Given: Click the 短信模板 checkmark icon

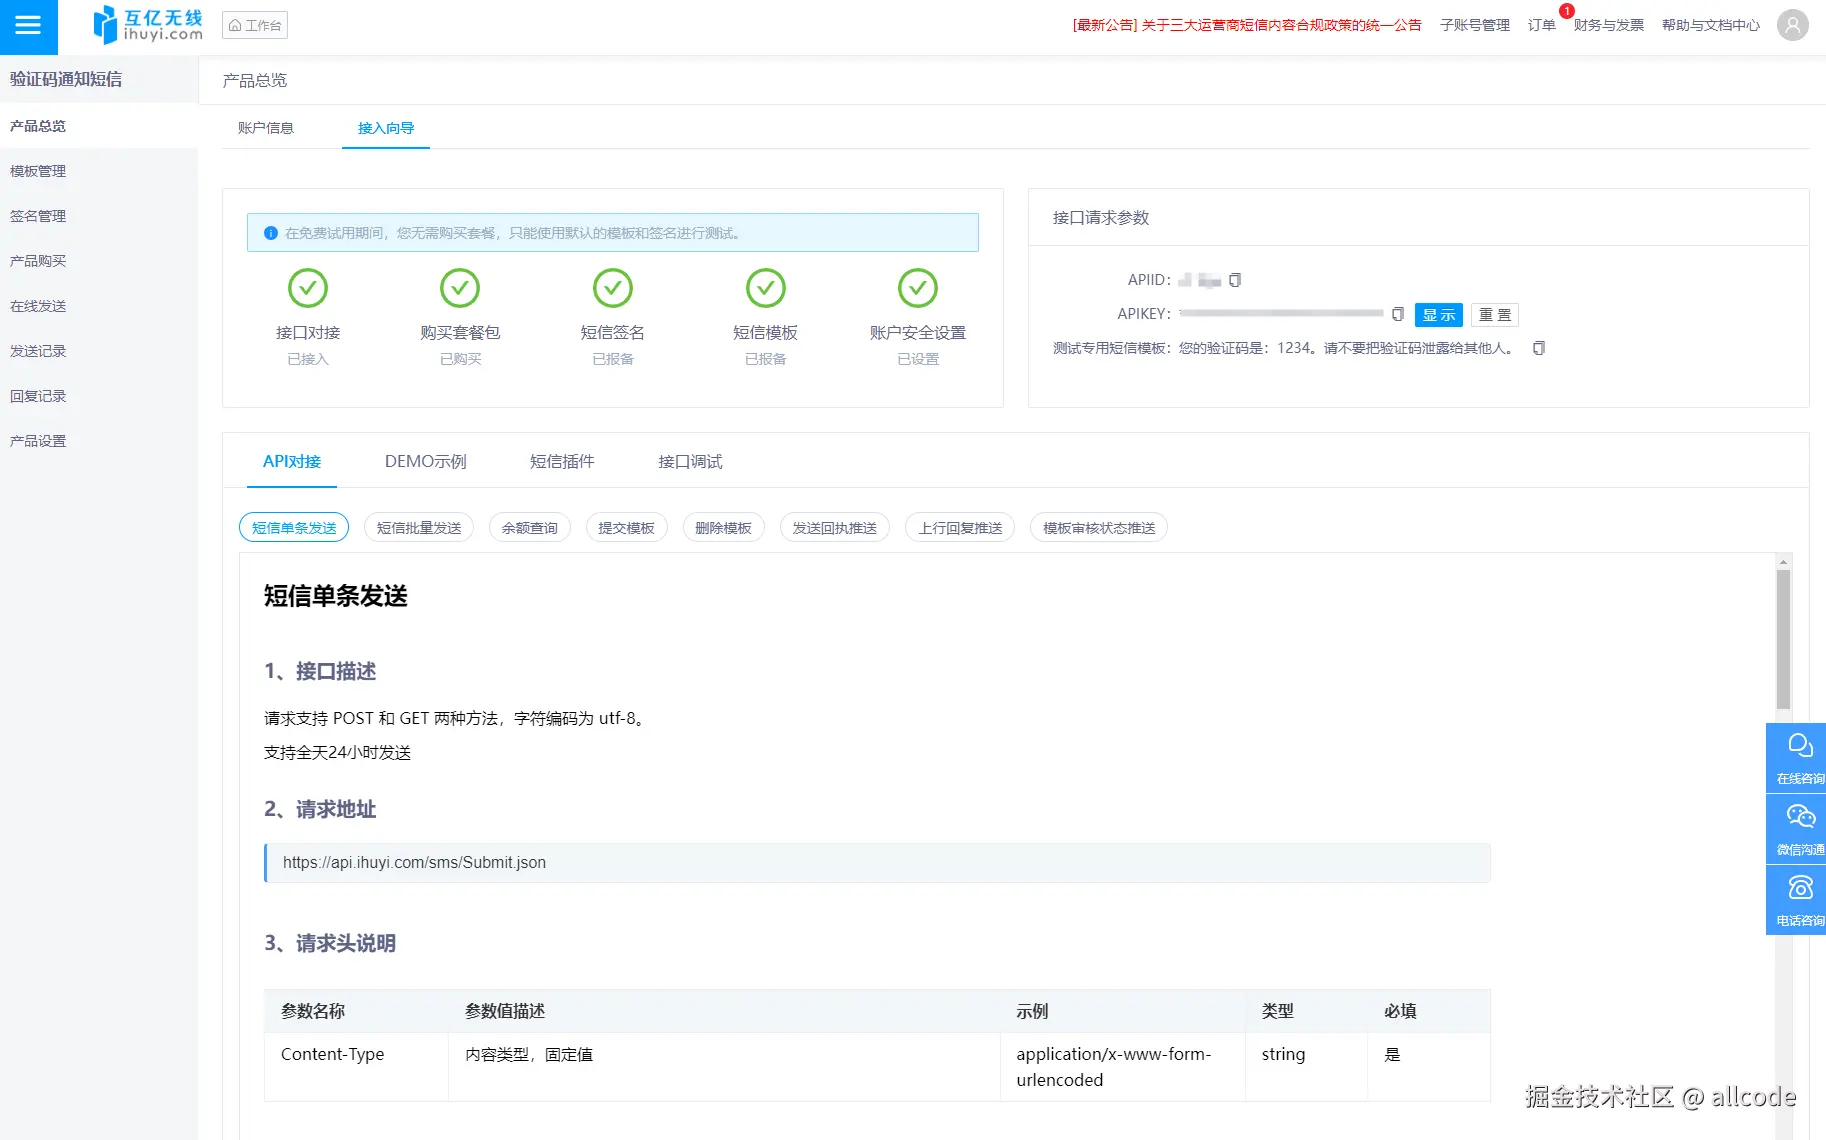Looking at the screenshot, I should pos(766,288).
